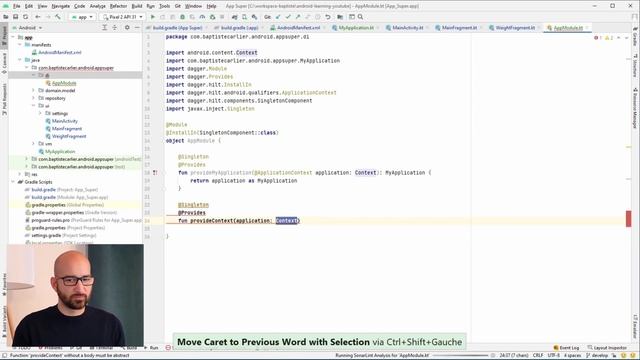Image resolution: width=640 pixels, height=360 pixels.
Task: Expand the res folder
Action: tap(20, 174)
